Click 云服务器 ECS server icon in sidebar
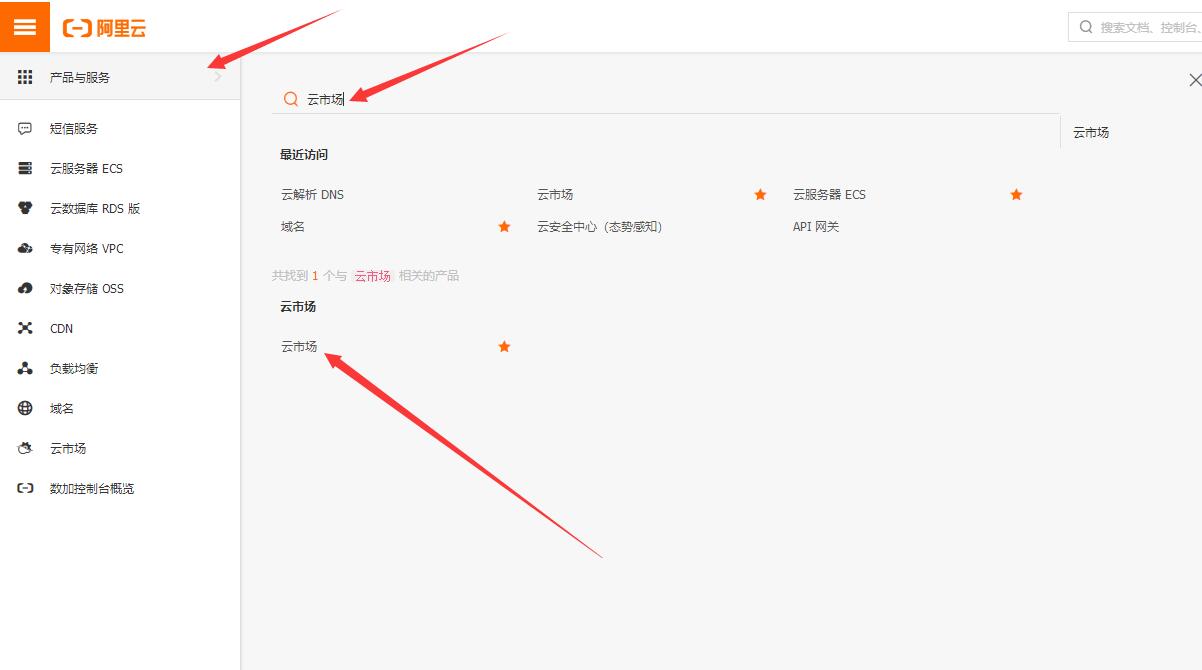The image size is (1202, 670). tap(25, 169)
